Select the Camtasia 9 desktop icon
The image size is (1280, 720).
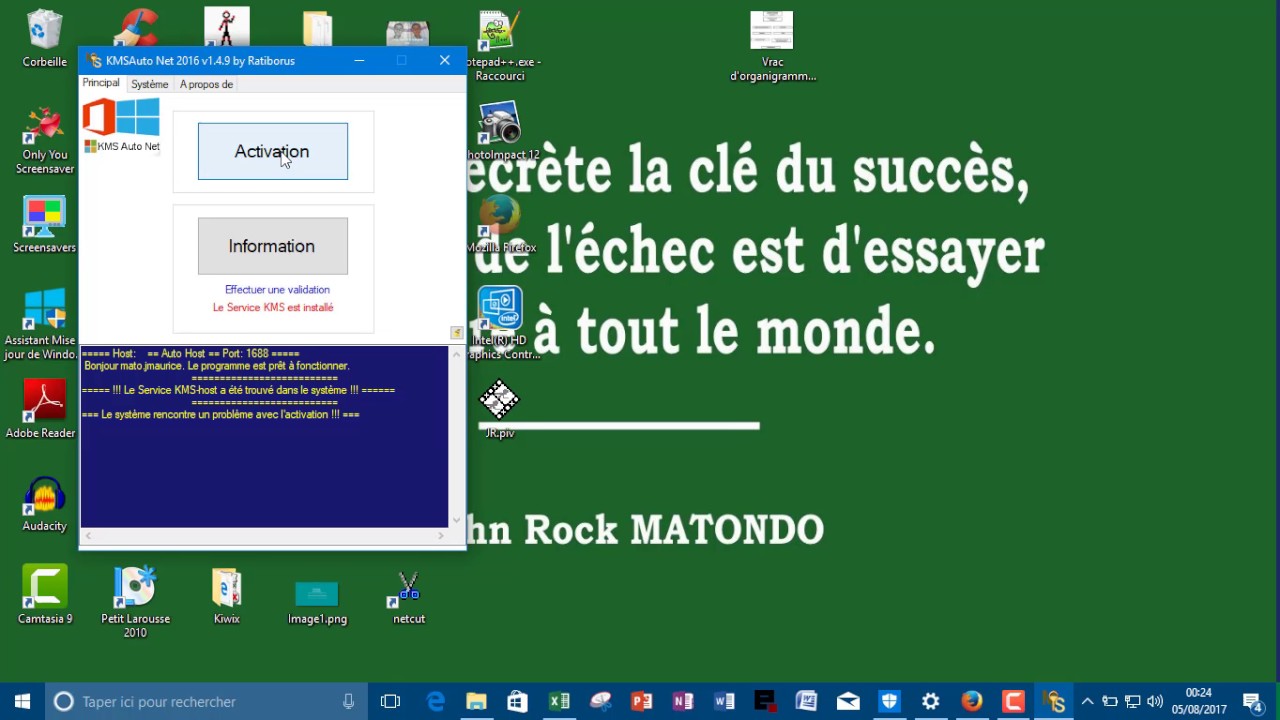click(45, 594)
